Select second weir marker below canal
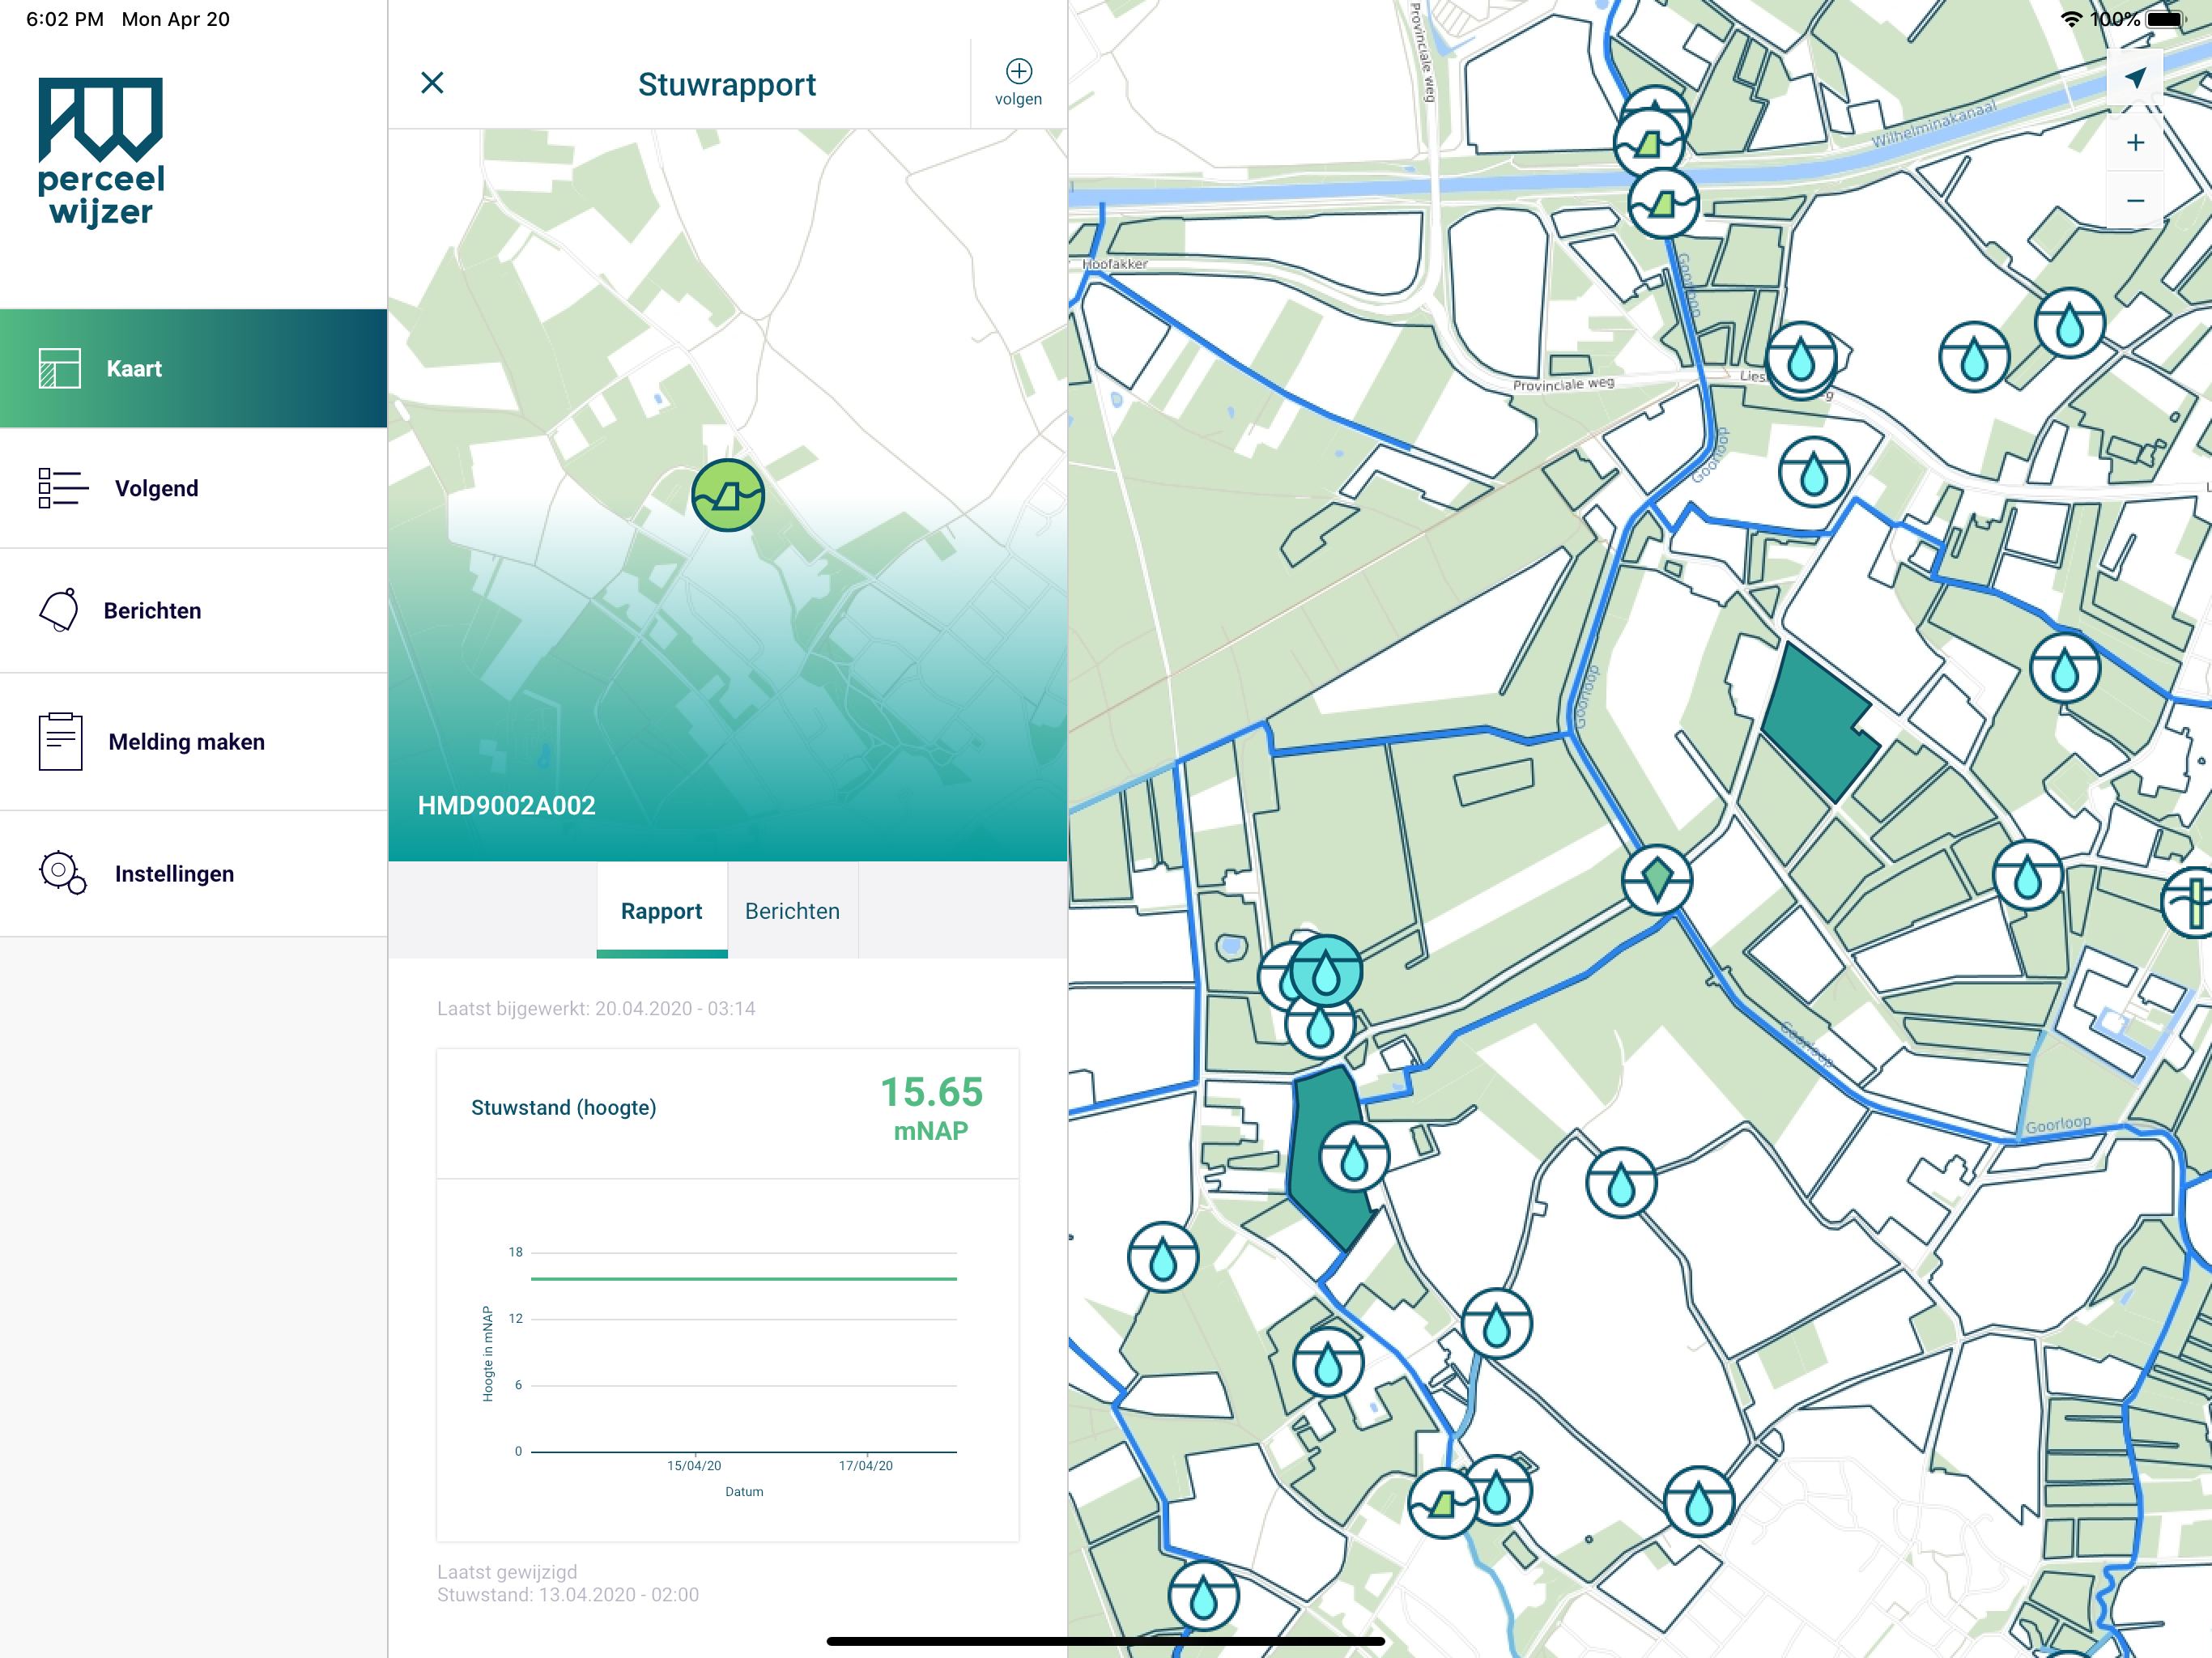2212x1658 pixels. click(x=1663, y=203)
